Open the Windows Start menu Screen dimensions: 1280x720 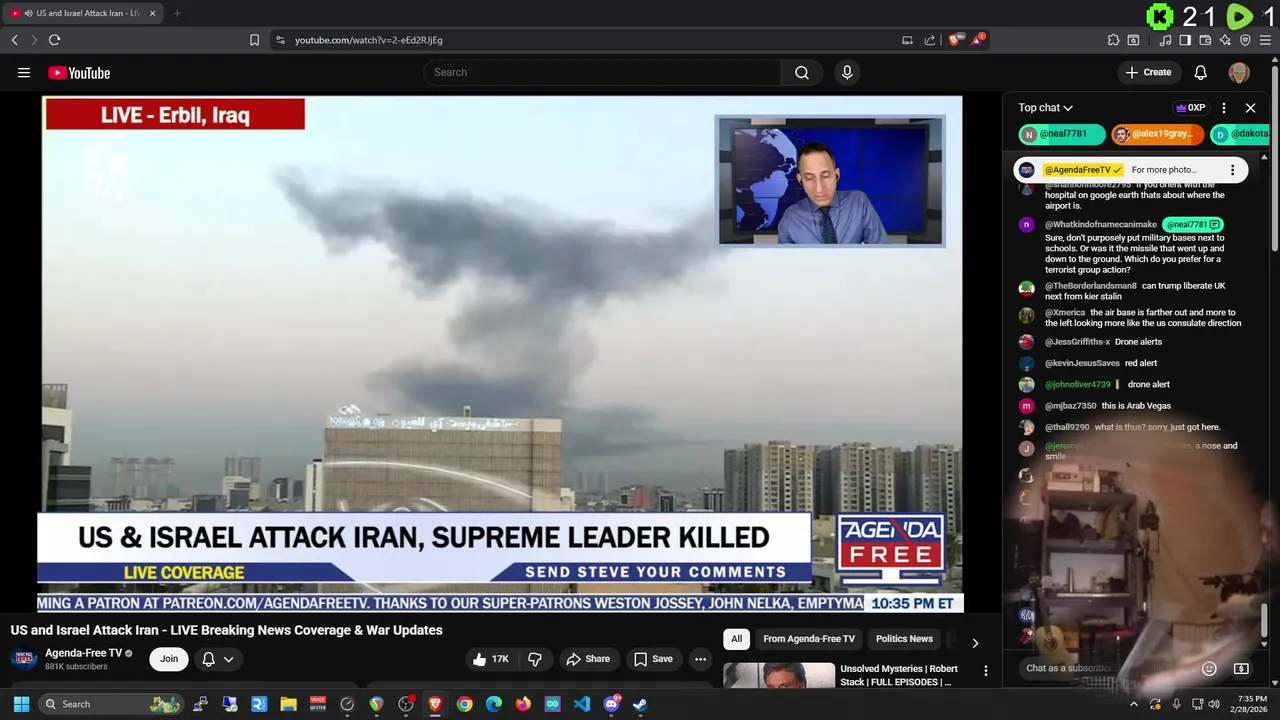21,704
